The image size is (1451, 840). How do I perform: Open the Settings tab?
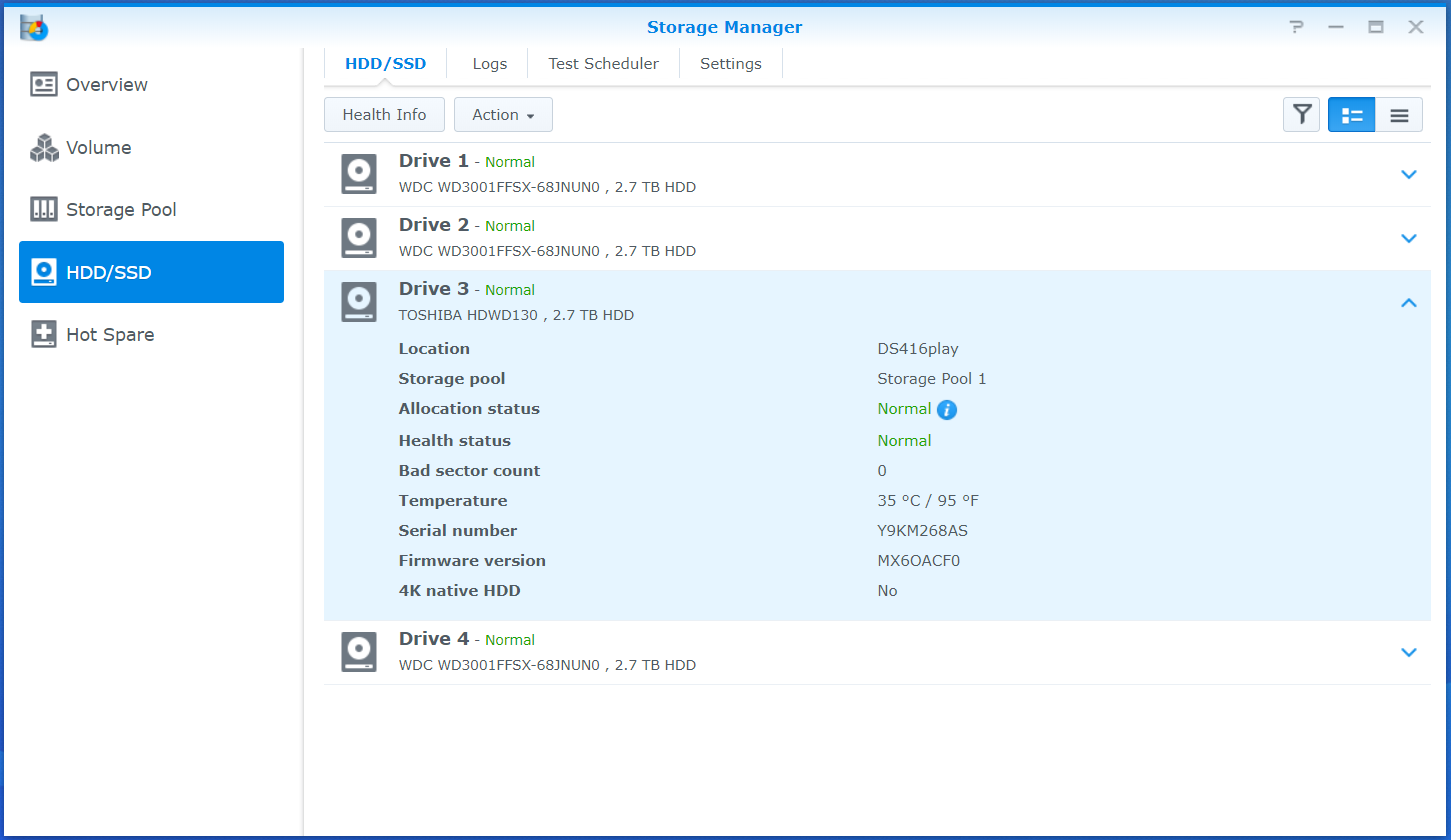pyautogui.click(x=731, y=63)
